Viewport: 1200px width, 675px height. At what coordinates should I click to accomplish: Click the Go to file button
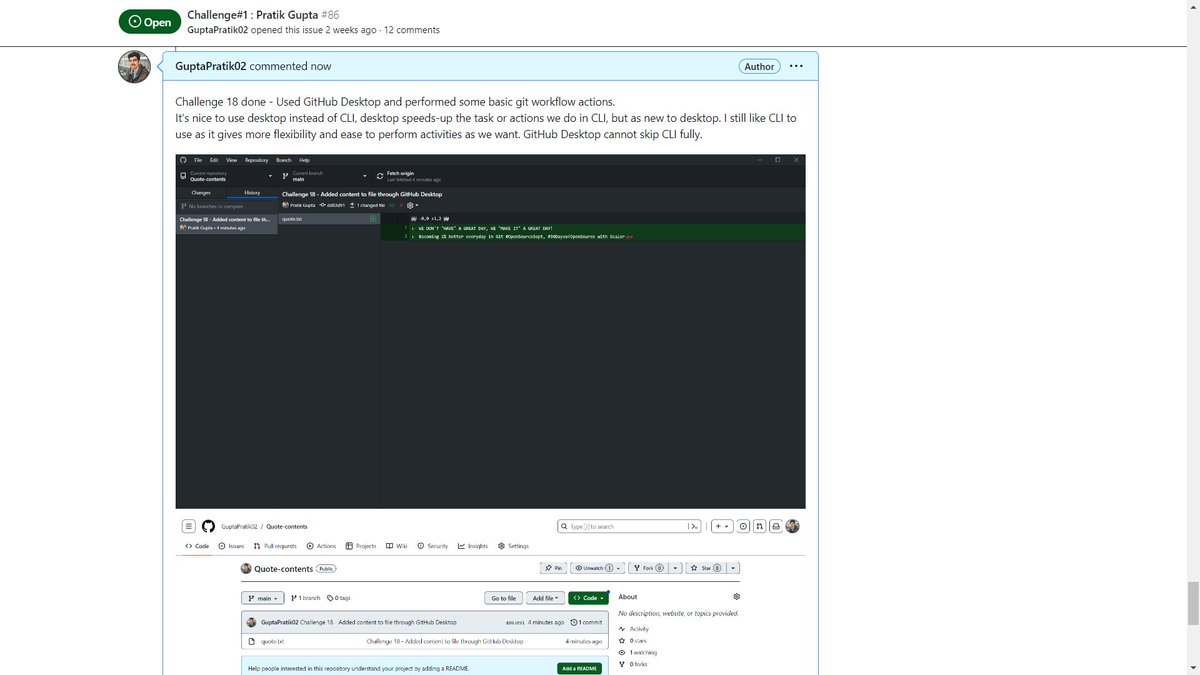pyautogui.click(x=503, y=598)
